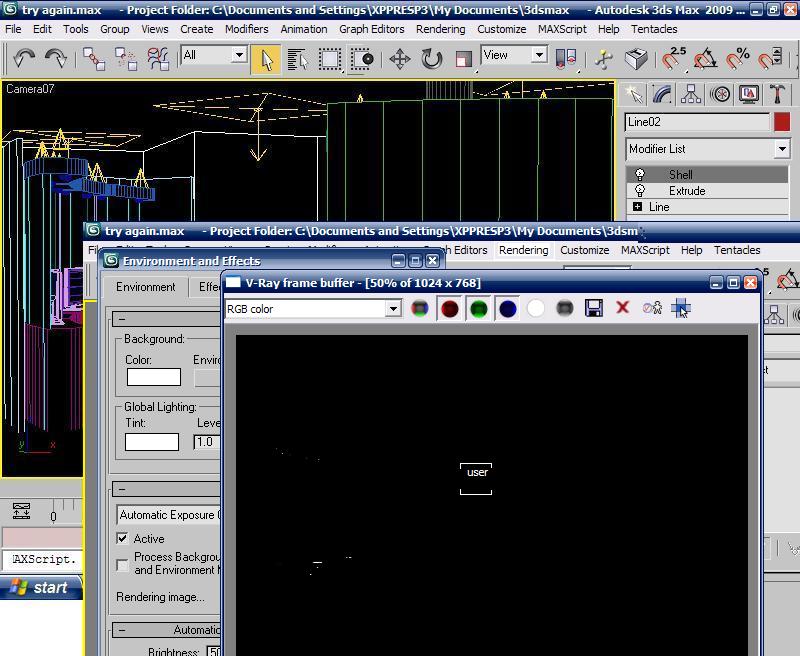Pick the Background Color swatch
800x656 pixels.
coord(154,377)
